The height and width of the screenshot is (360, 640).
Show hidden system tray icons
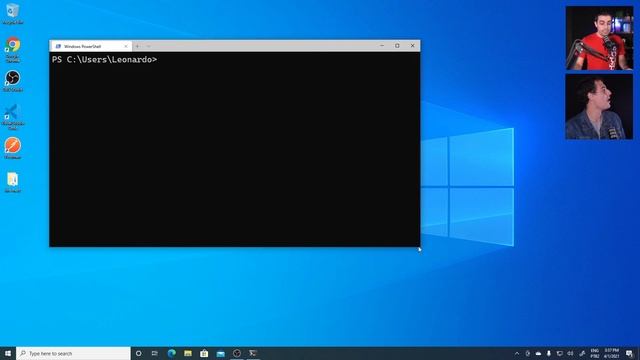click(517, 353)
